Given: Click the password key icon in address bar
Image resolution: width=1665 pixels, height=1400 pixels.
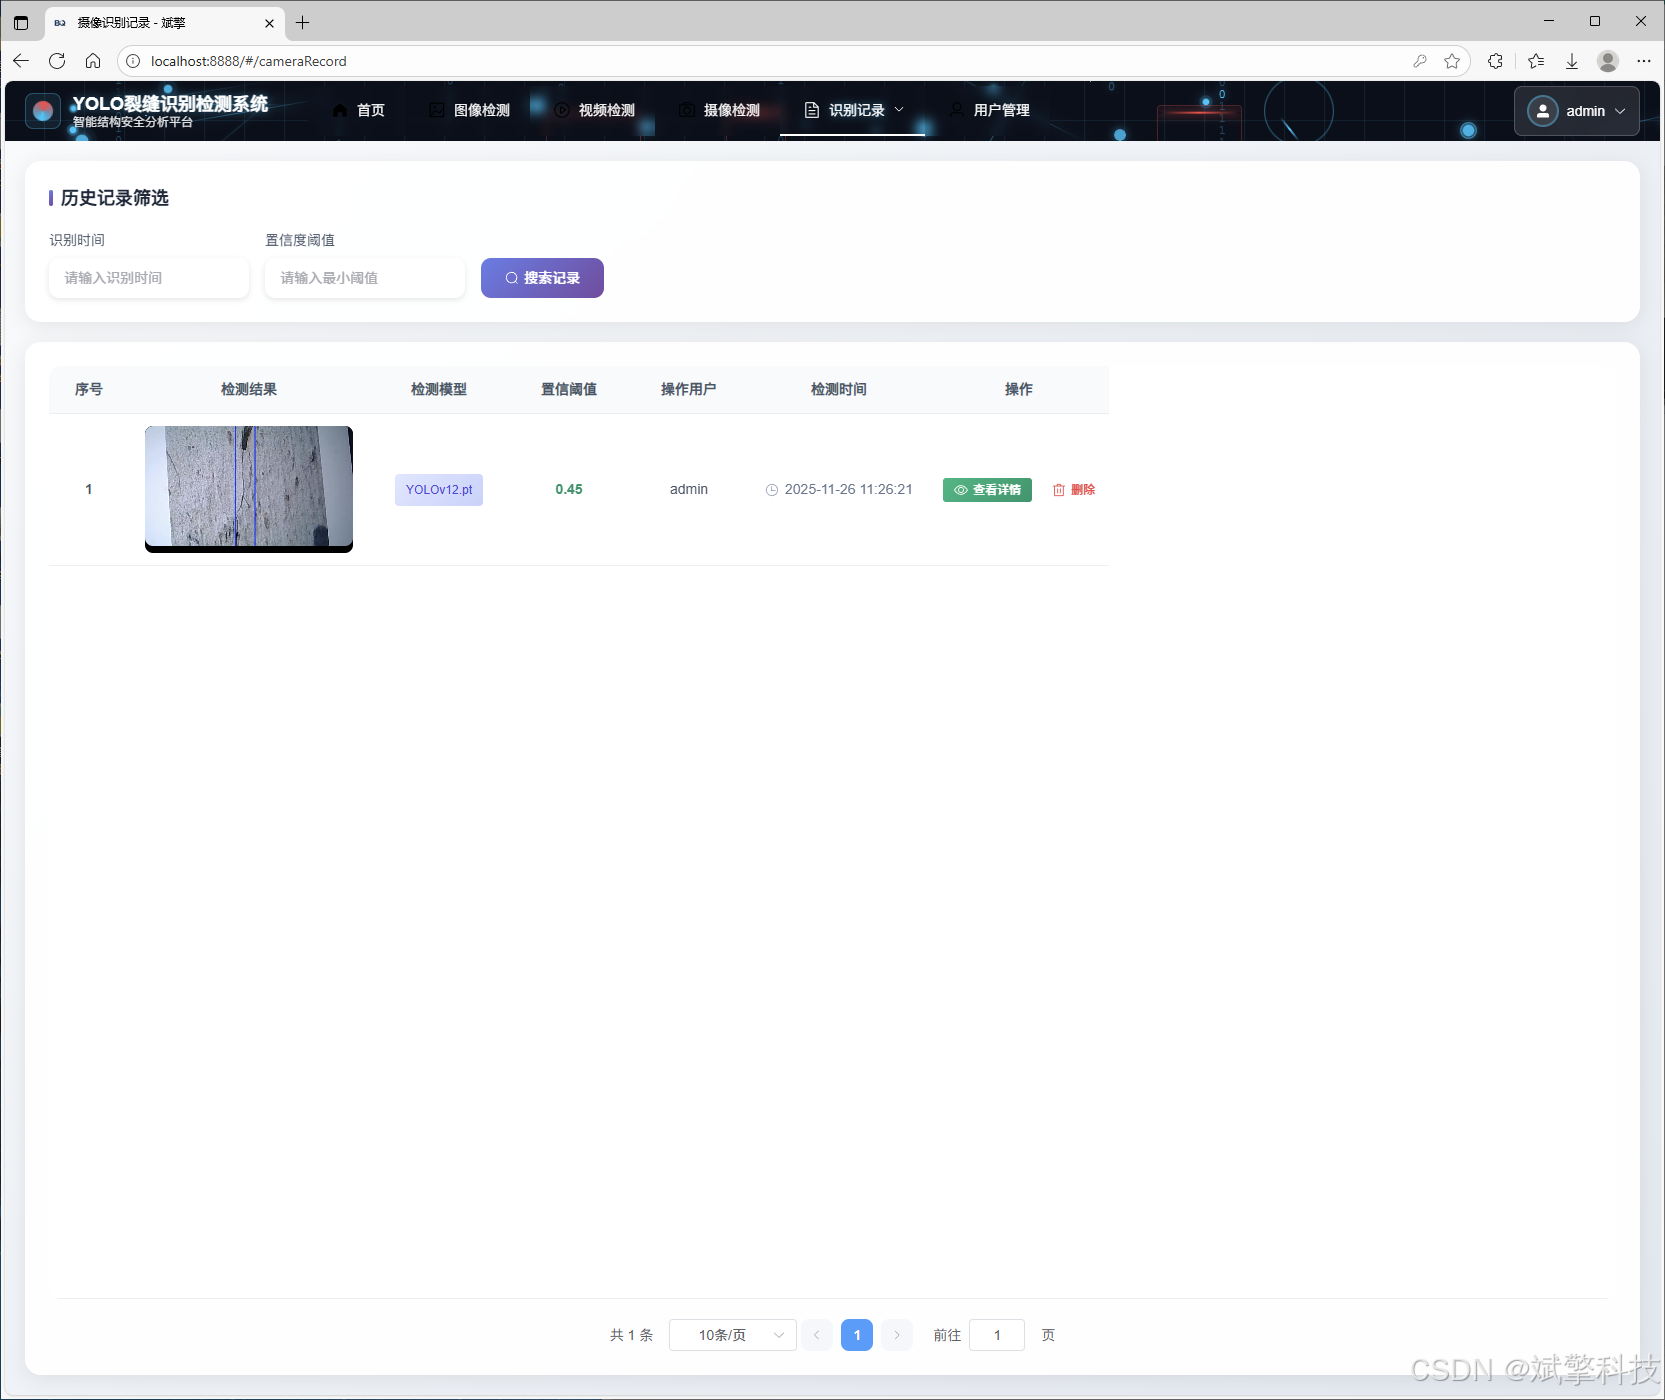Looking at the screenshot, I should pos(1419,61).
